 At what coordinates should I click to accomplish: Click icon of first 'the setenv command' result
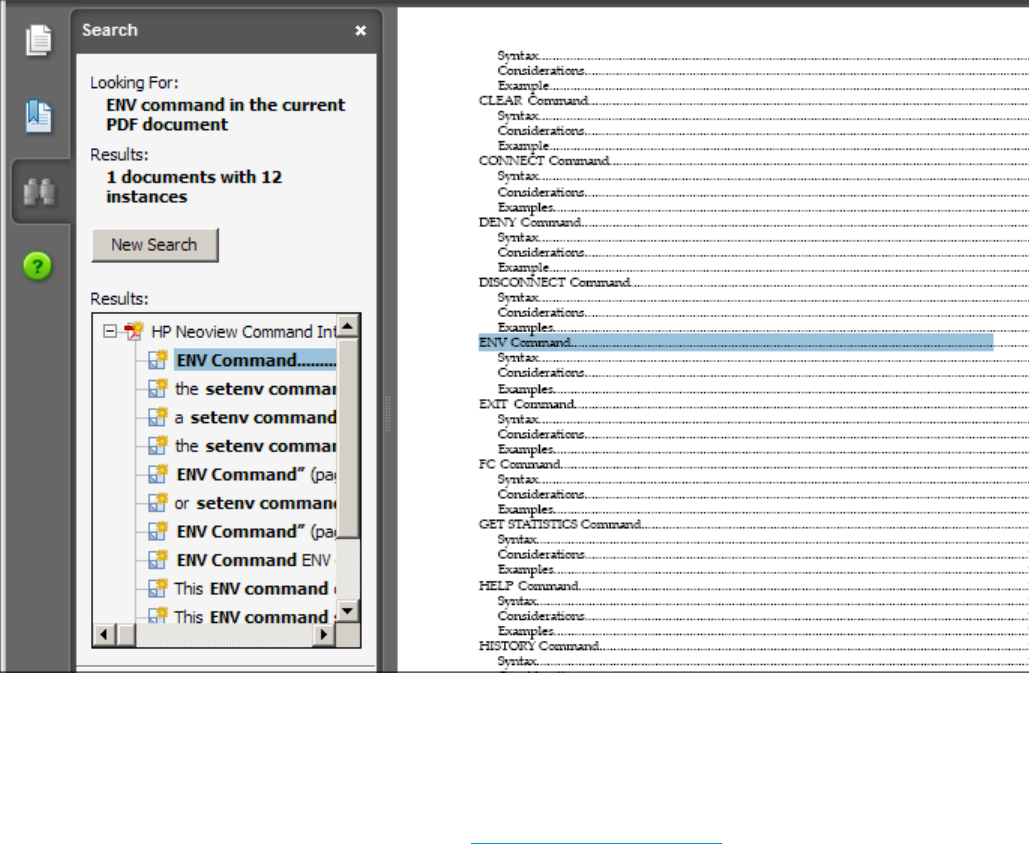[x=157, y=389]
